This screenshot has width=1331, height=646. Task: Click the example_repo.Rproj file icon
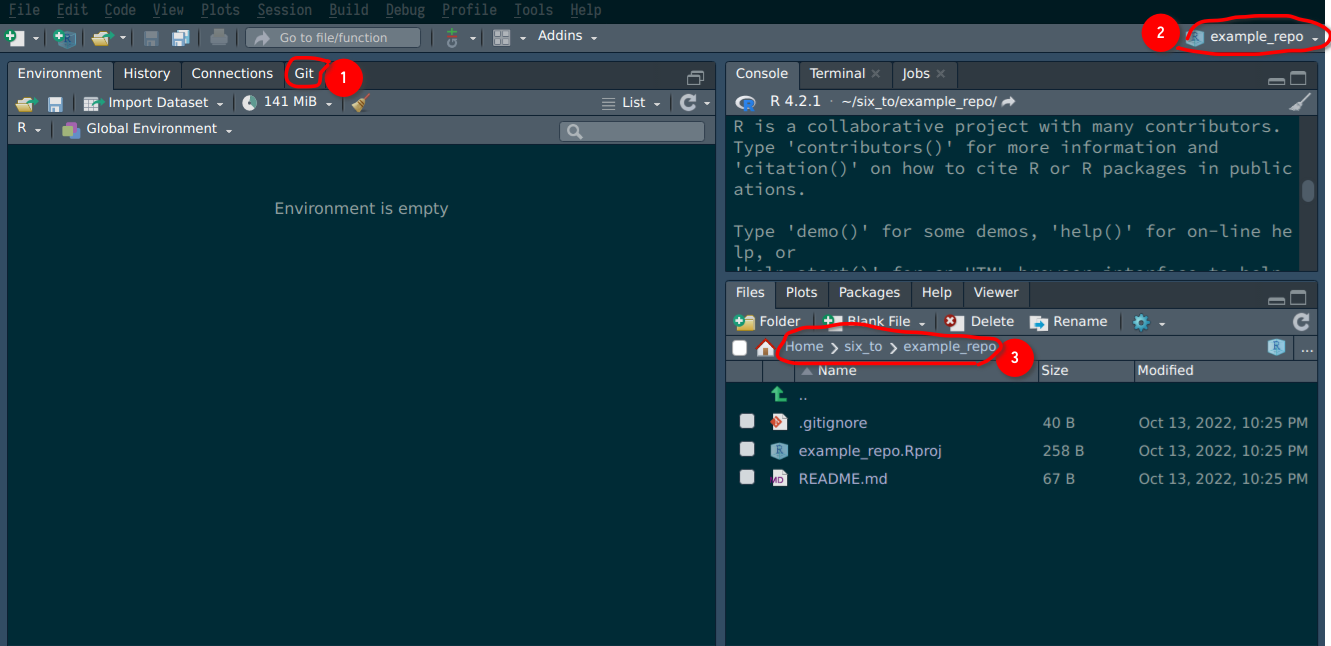(x=779, y=451)
